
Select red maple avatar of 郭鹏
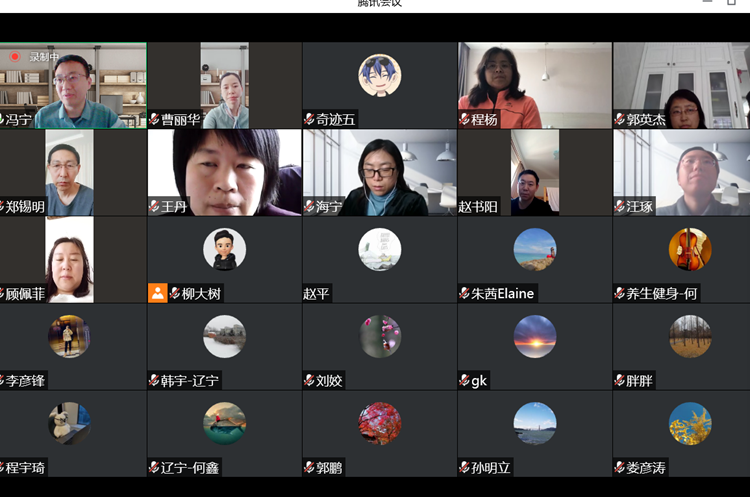(380, 423)
